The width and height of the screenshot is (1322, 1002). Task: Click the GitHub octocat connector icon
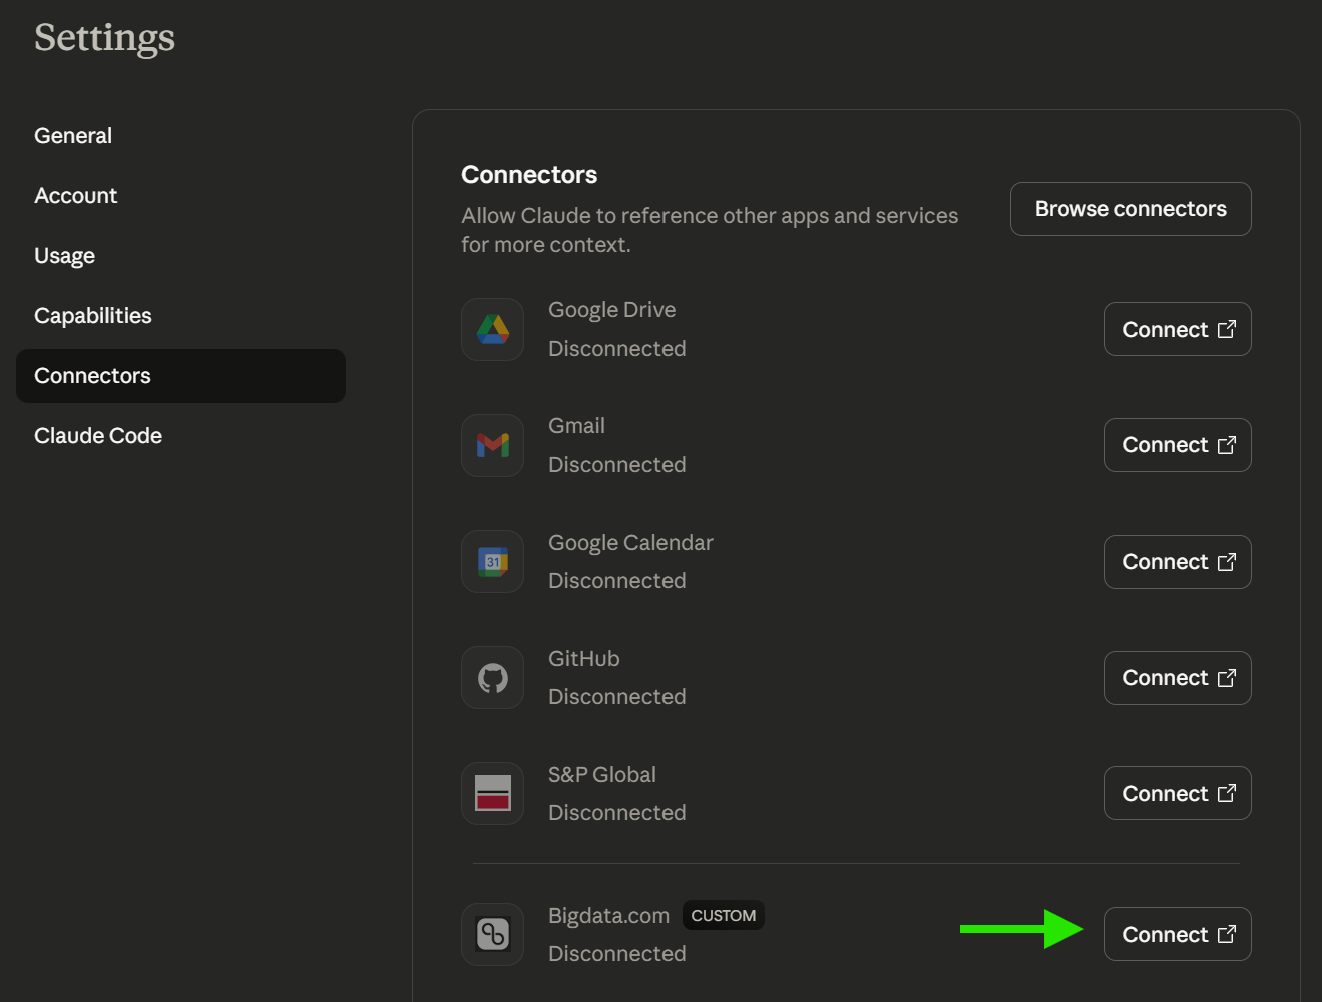[492, 677]
